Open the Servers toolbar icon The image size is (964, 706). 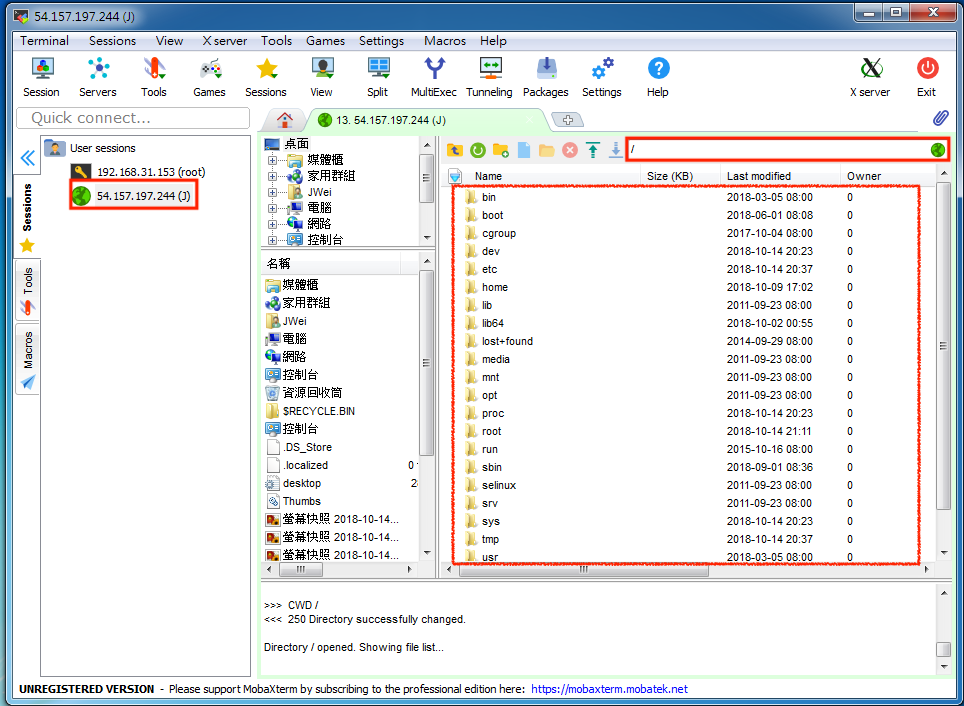tap(98, 77)
